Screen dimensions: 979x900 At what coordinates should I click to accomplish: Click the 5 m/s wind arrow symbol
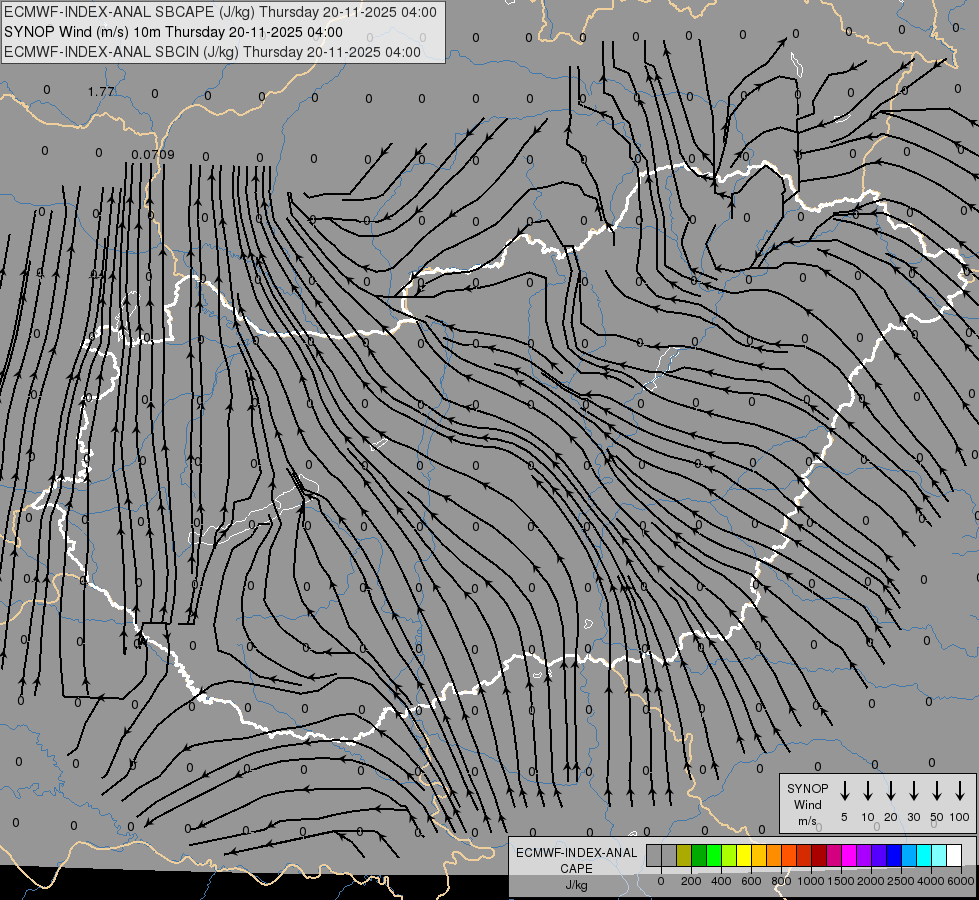click(x=844, y=791)
